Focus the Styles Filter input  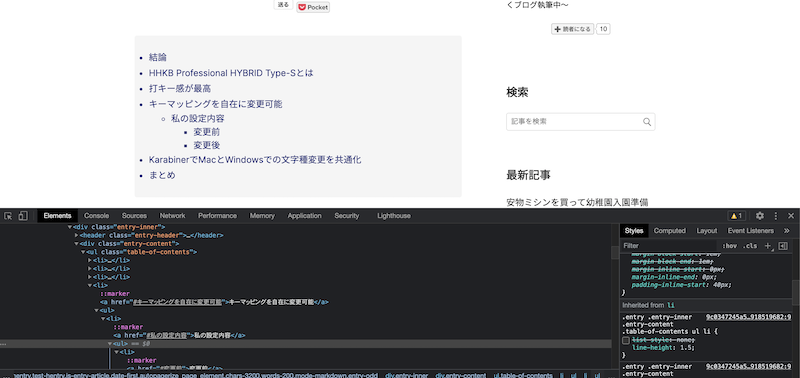(x=669, y=246)
